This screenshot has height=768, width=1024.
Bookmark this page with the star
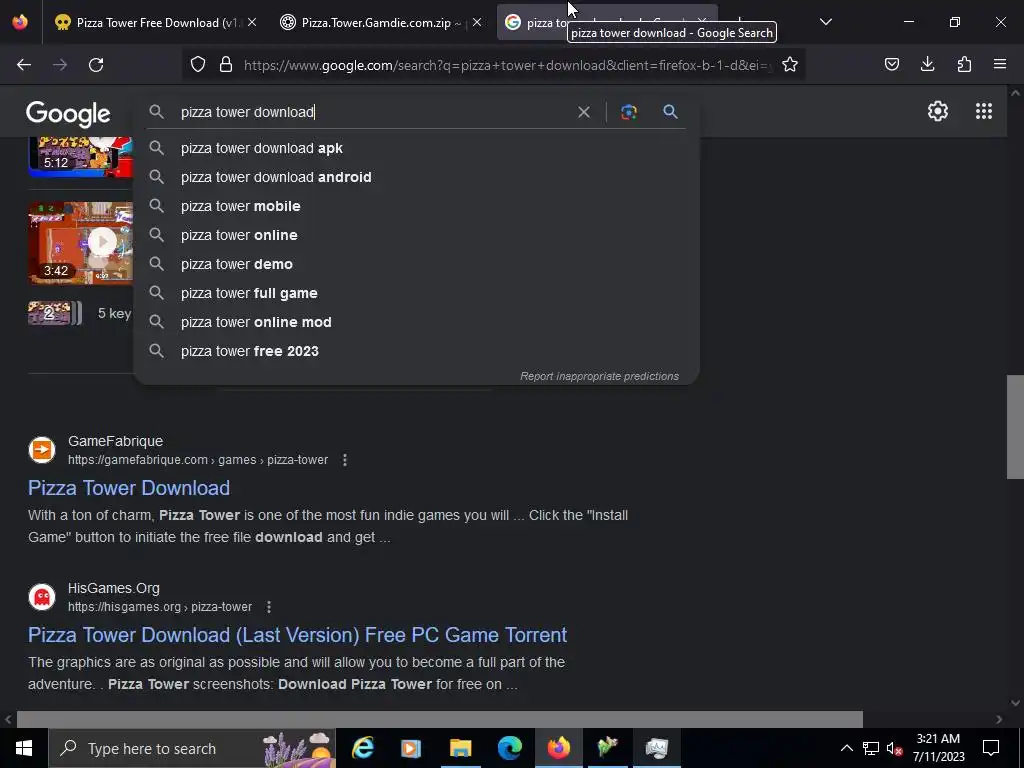pos(790,64)
